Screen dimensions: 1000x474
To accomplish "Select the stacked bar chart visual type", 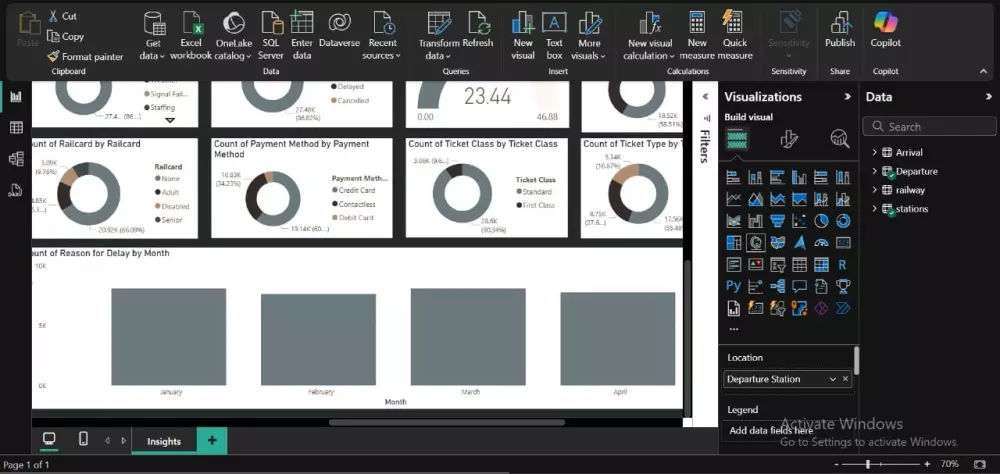I will coord(733,178).
